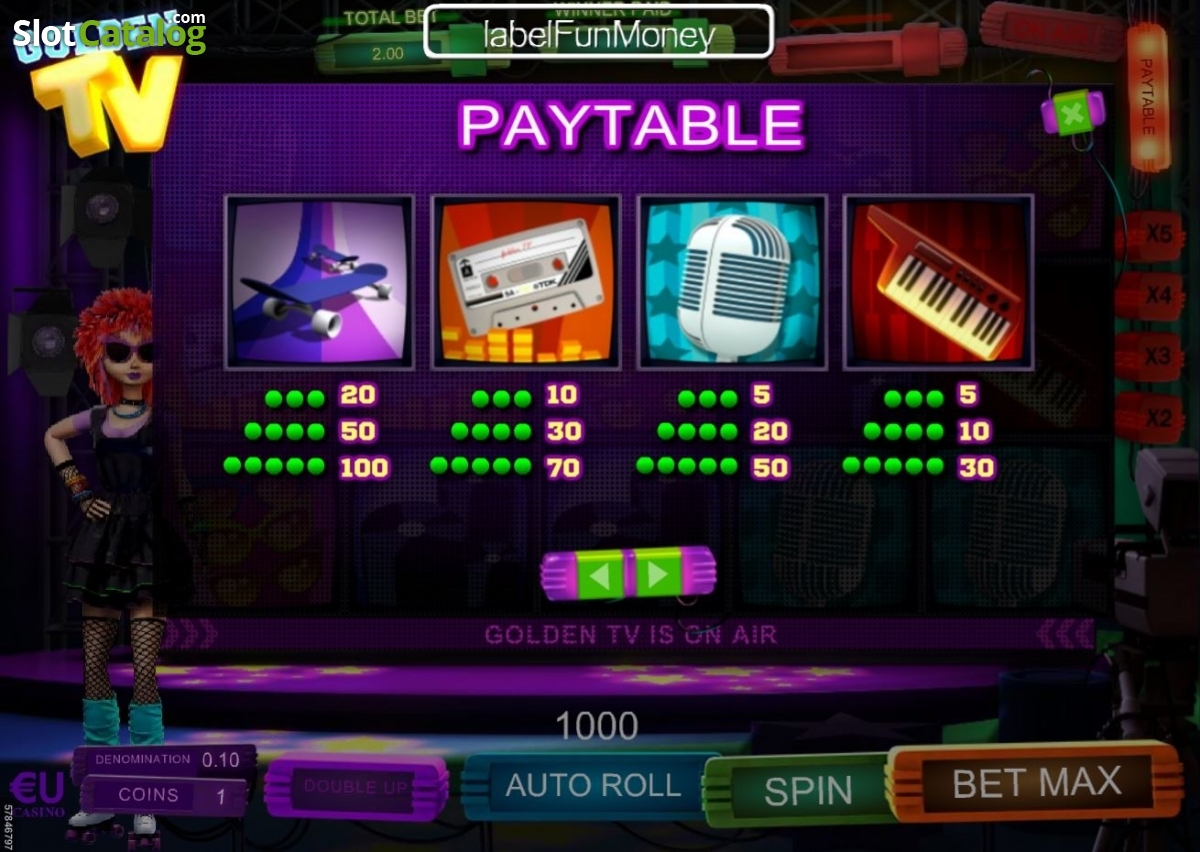
Task: Click the DOUBLE UP button
Action: pyautogui.click(x=356, y=787)
